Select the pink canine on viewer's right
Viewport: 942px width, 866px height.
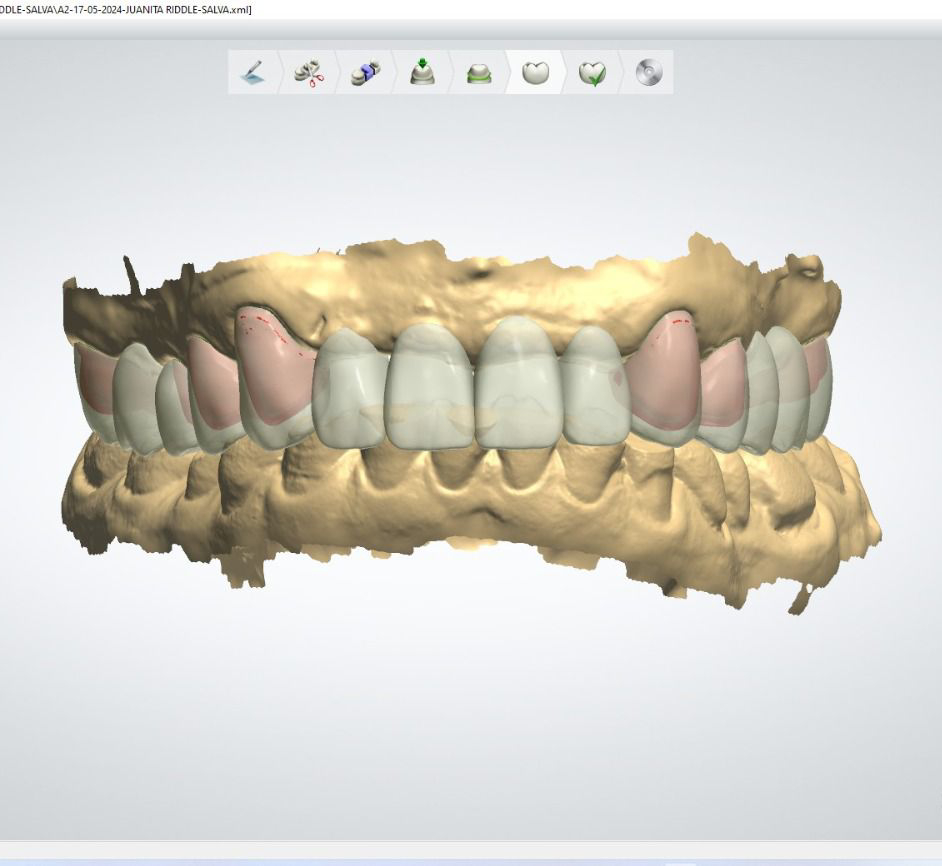(x=663, y=370)
